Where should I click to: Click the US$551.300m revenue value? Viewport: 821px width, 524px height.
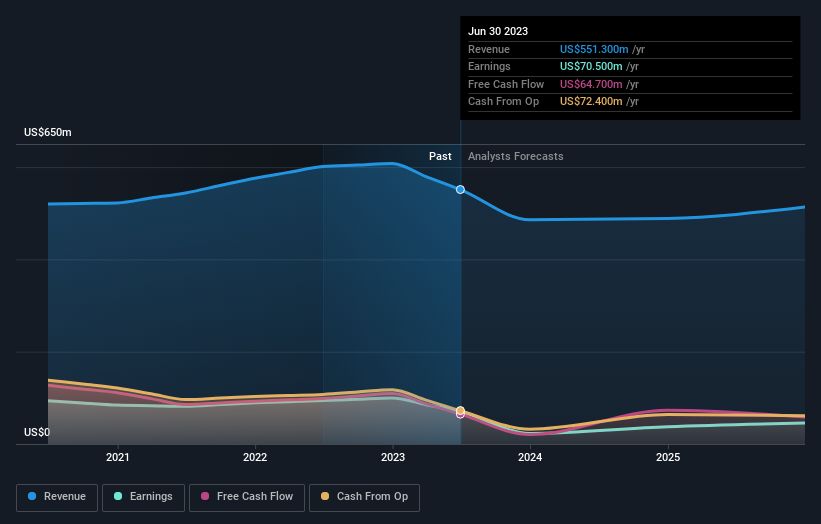(594, 49)
